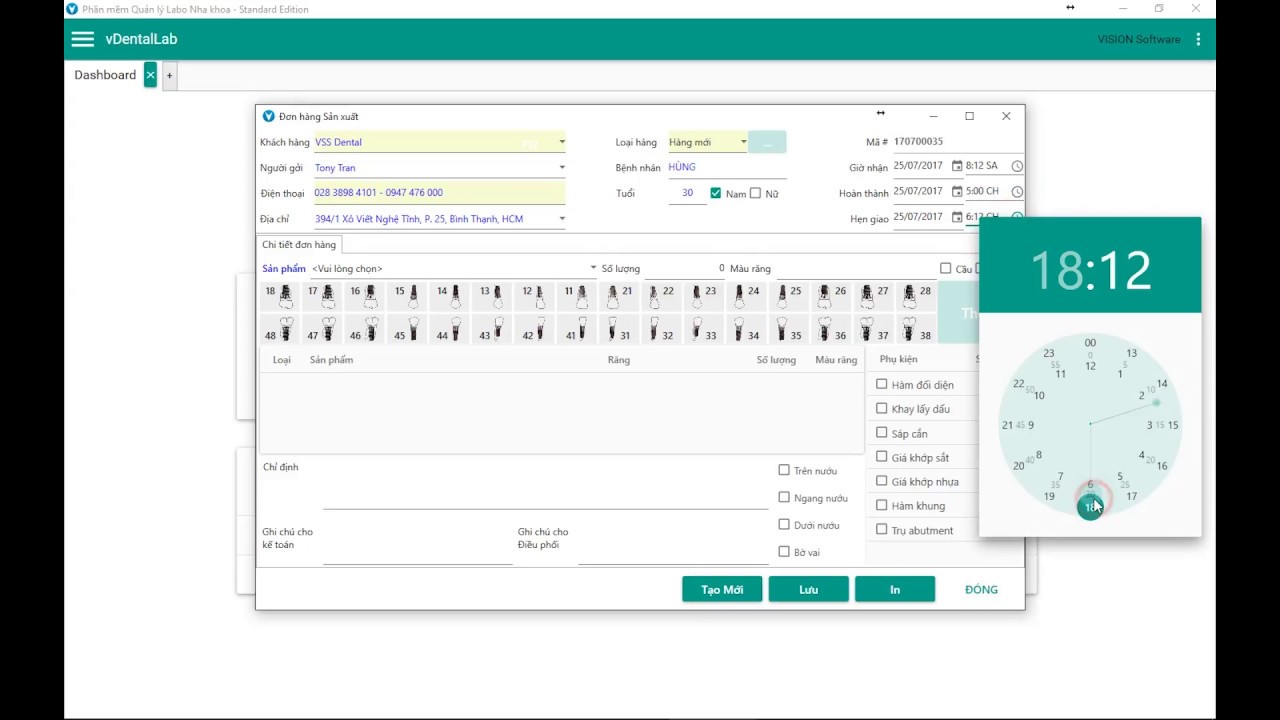The width and height of the screenshot is (1280, 720).
Task: Pick hour 23 on the clock
Action: [x=1048, y=353]
